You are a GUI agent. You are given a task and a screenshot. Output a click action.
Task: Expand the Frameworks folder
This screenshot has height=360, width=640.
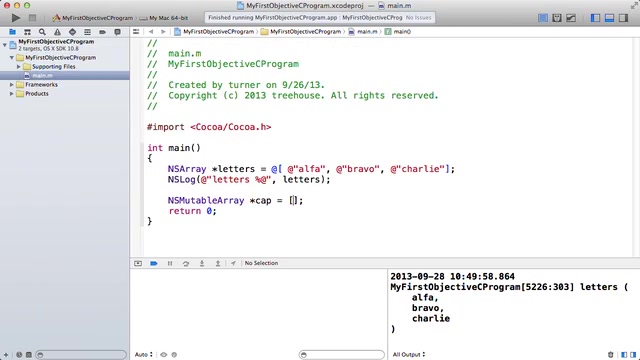(12, 84)
